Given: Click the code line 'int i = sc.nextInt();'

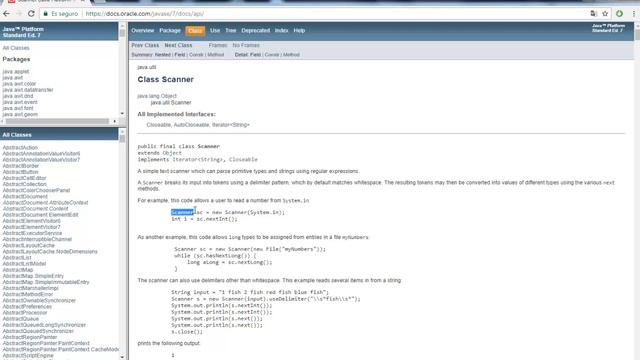Looking at the screenshot, I should [x=204, y=219].
